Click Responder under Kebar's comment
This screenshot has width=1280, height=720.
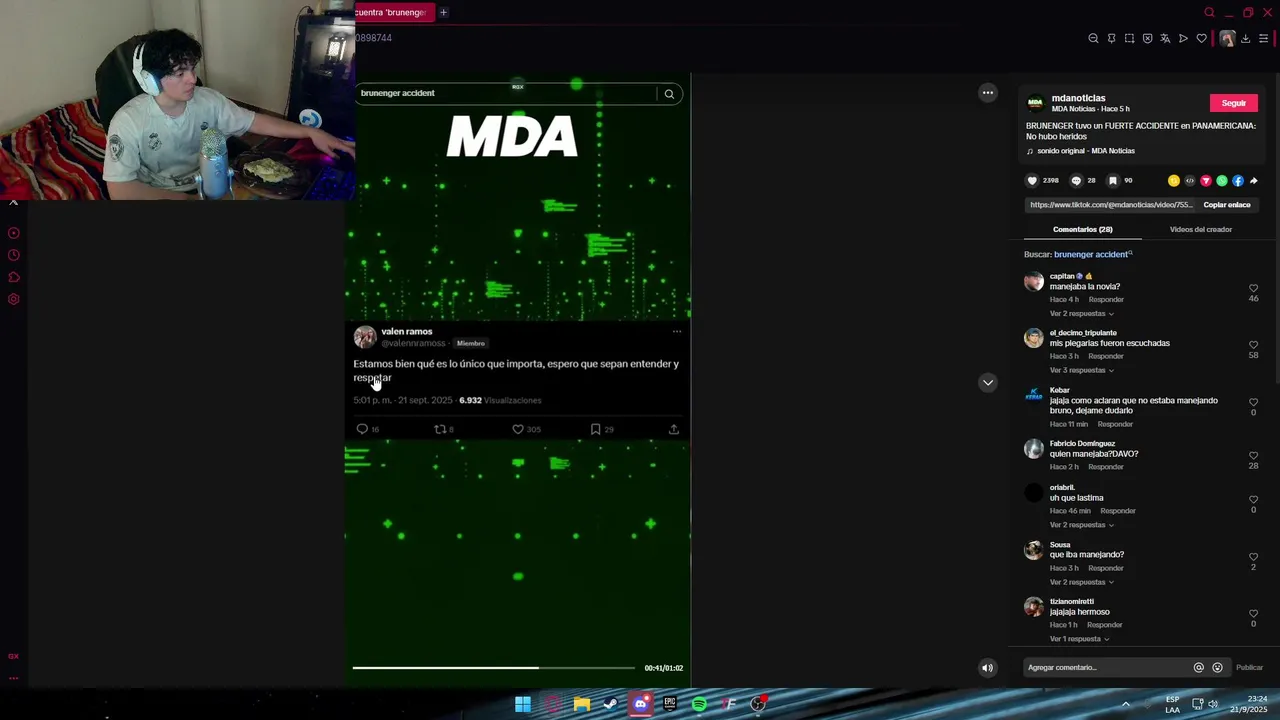(x=1114, y=424)
